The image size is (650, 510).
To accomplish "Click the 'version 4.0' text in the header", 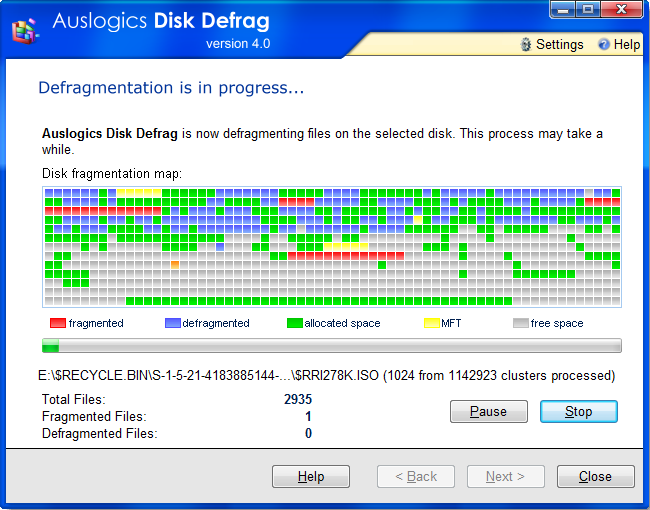I will coord(238,44).
